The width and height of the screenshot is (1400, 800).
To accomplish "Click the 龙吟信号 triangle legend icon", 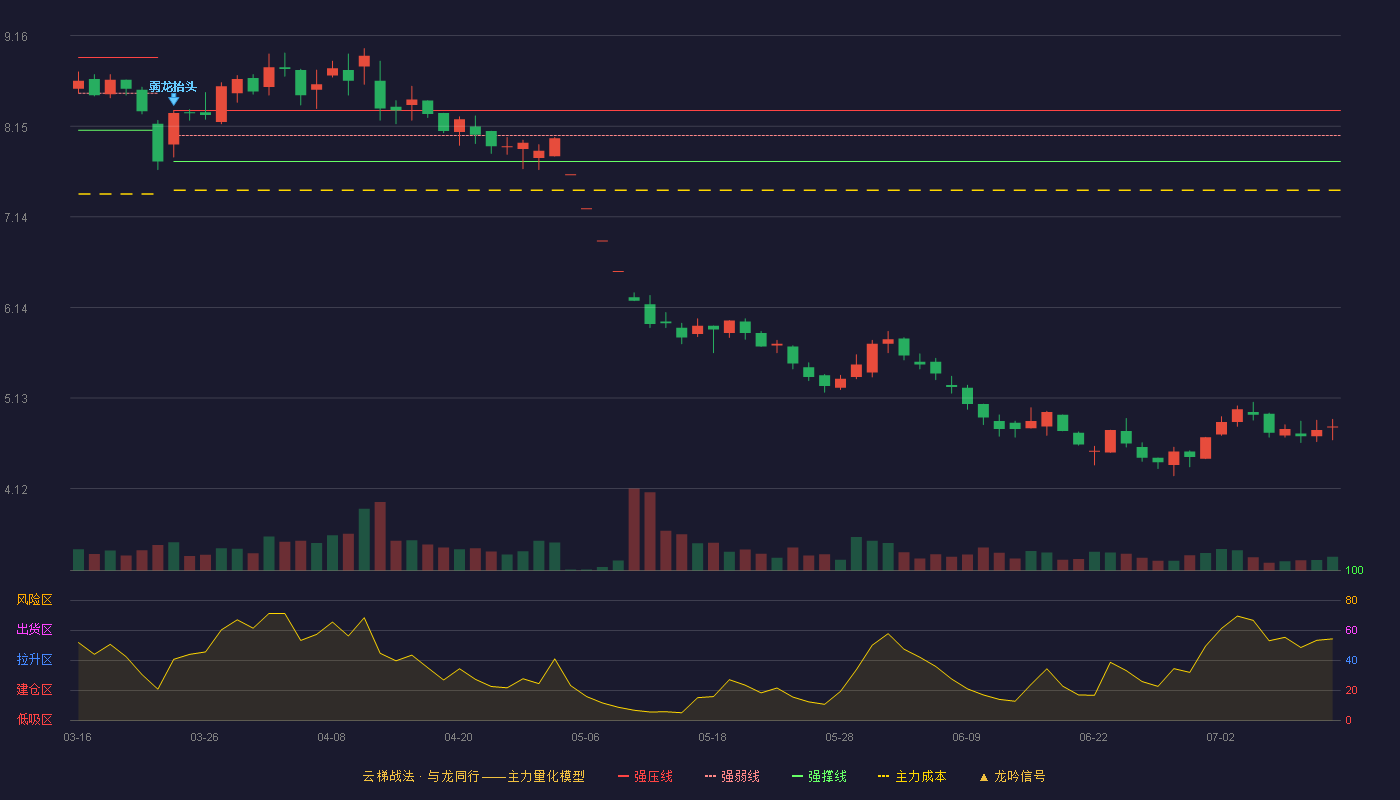I will click(983, 777).
